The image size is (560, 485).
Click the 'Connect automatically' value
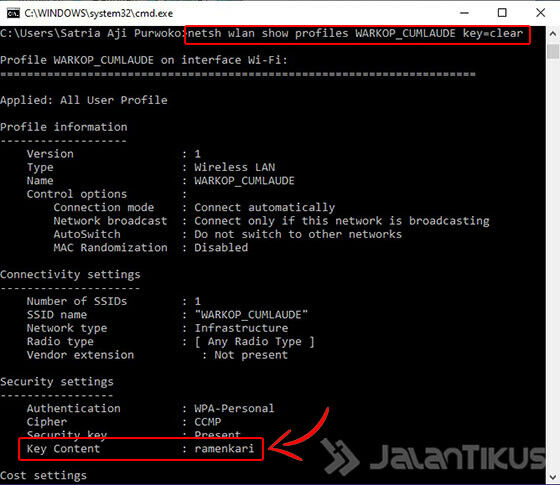(x=265, y=208)
